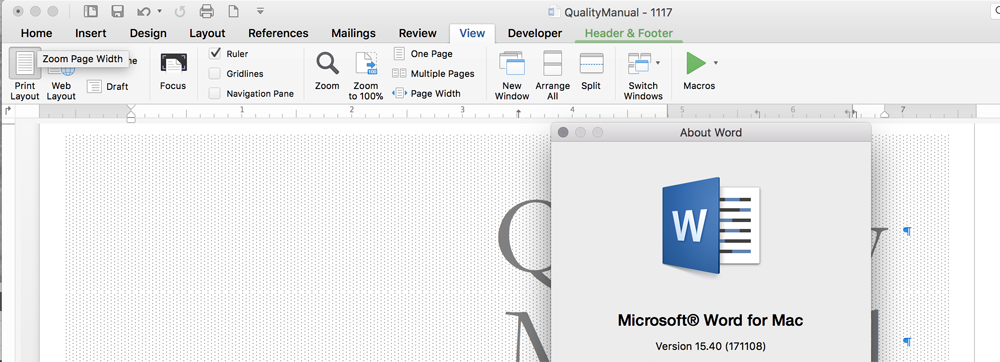
Task: Run Macros with the play icon
Action: click(696, 63)
